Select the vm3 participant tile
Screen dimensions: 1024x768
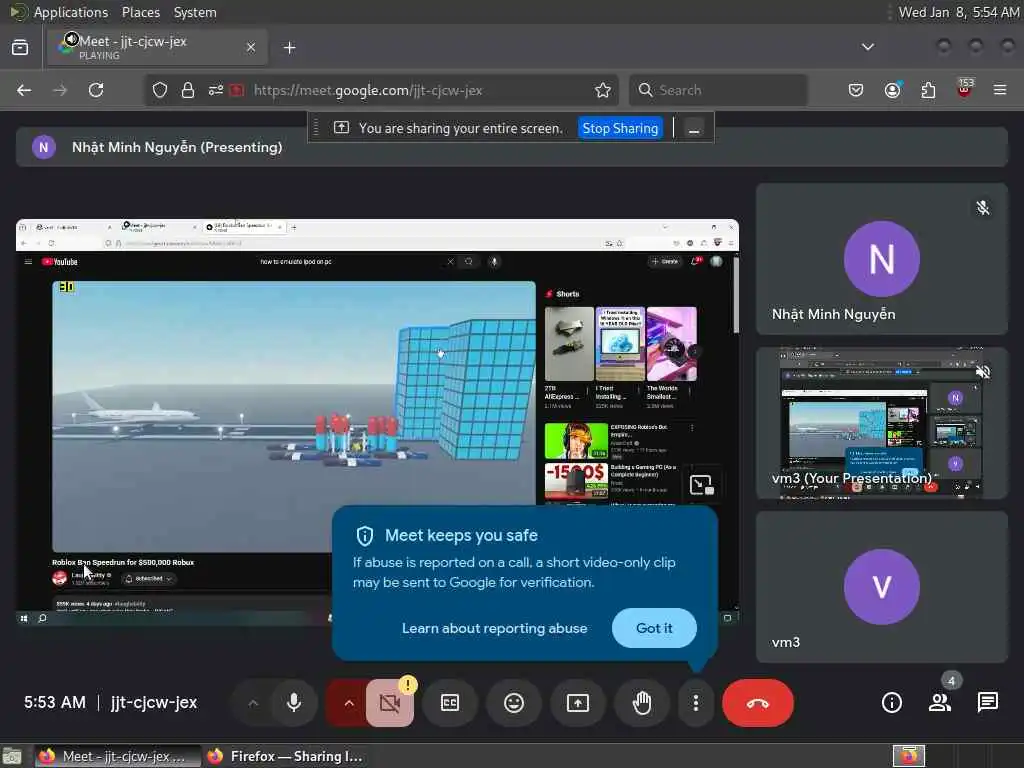click(882, 587)
